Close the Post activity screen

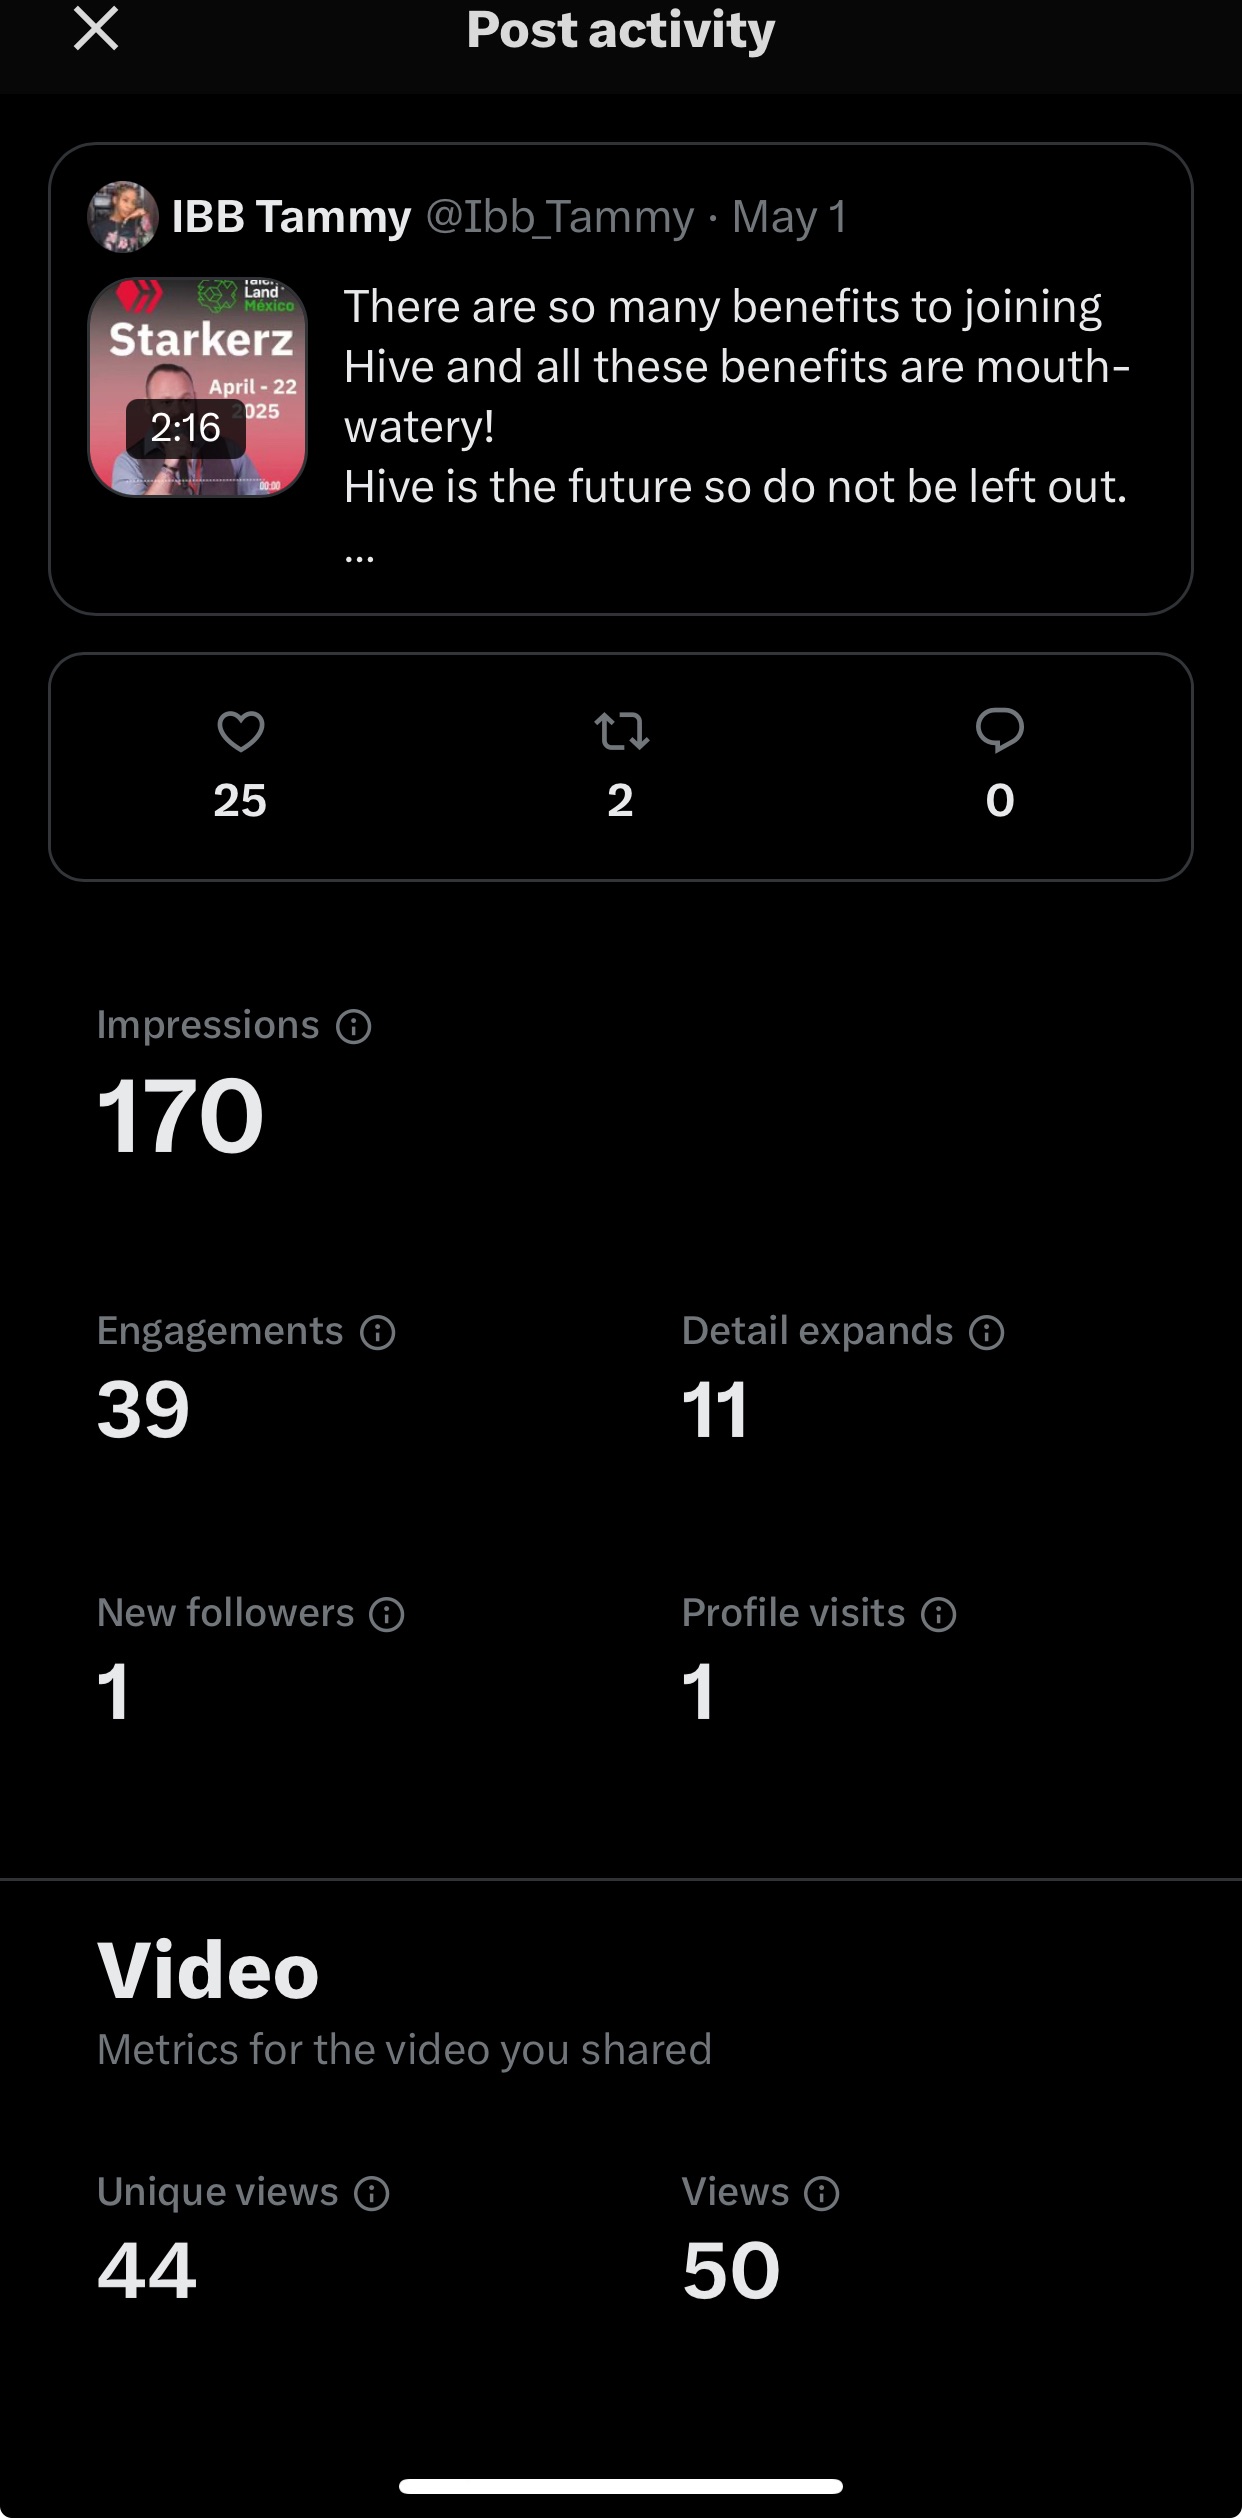click(96, 28)
